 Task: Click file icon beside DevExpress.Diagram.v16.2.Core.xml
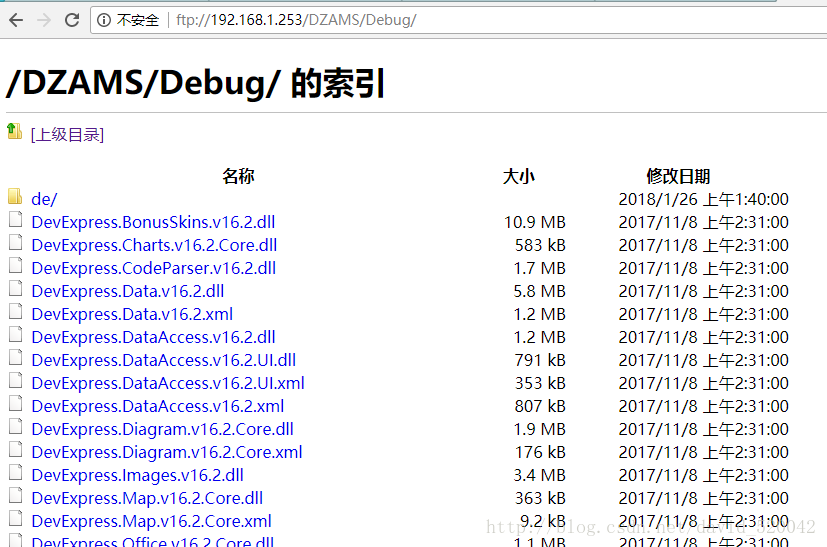(15, 449)
